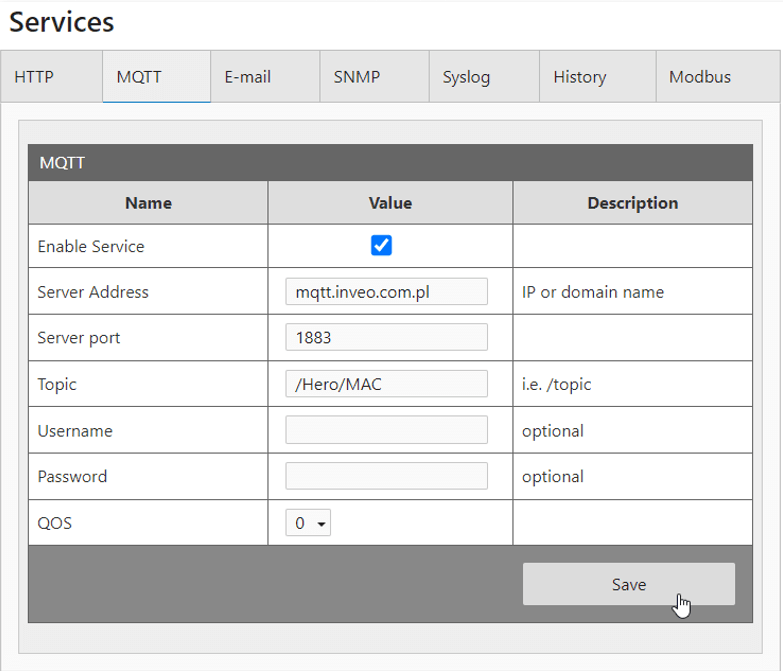
Task: Select the MQTT tab
Action: (x=139, y=77)
